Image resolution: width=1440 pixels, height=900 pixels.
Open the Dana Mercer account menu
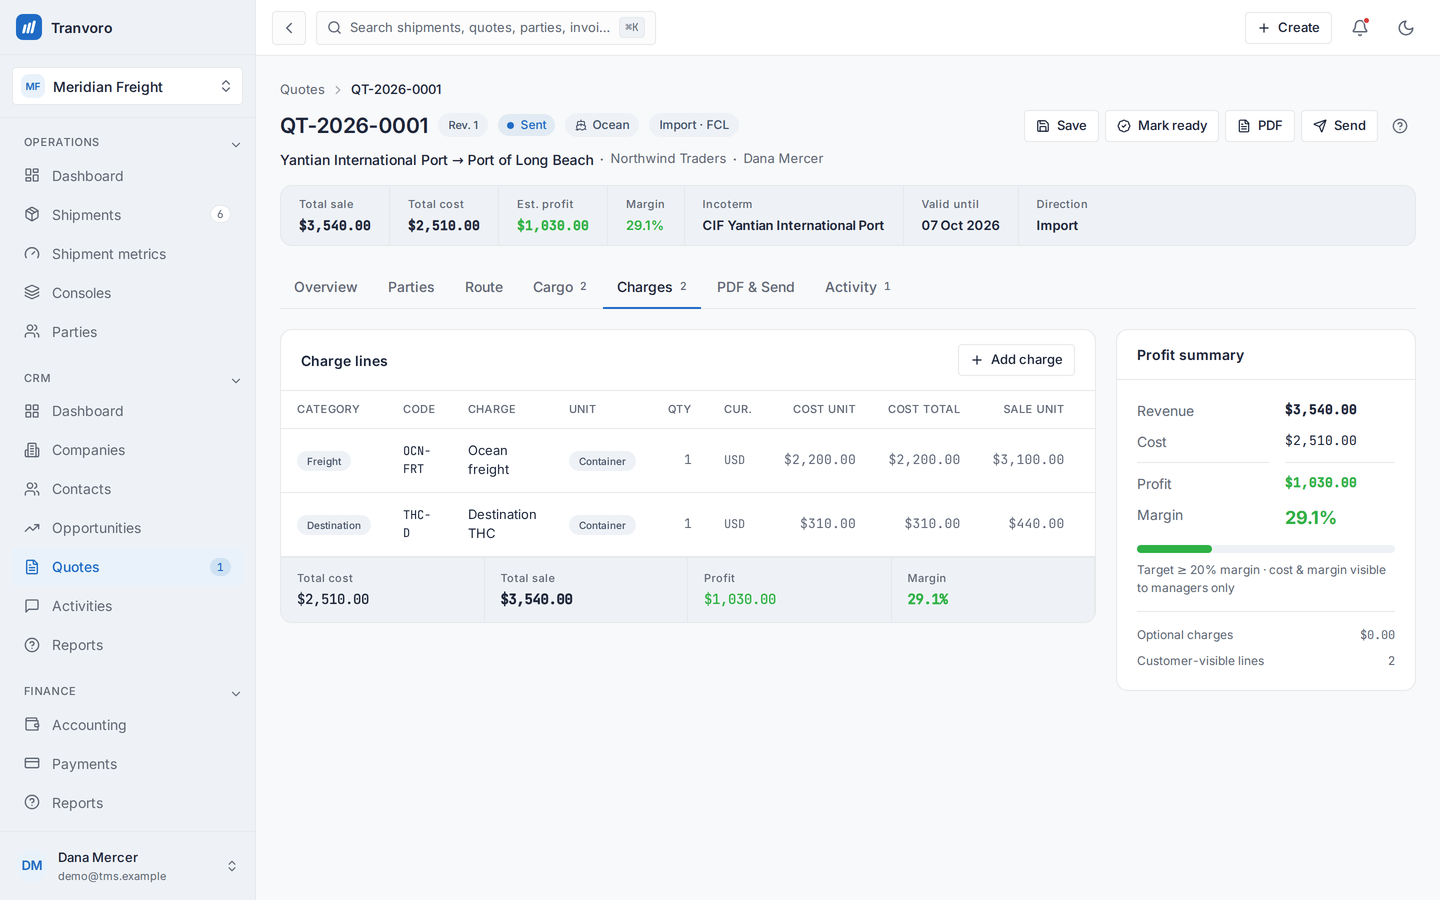pyautogui.click(x=128, y=866)
